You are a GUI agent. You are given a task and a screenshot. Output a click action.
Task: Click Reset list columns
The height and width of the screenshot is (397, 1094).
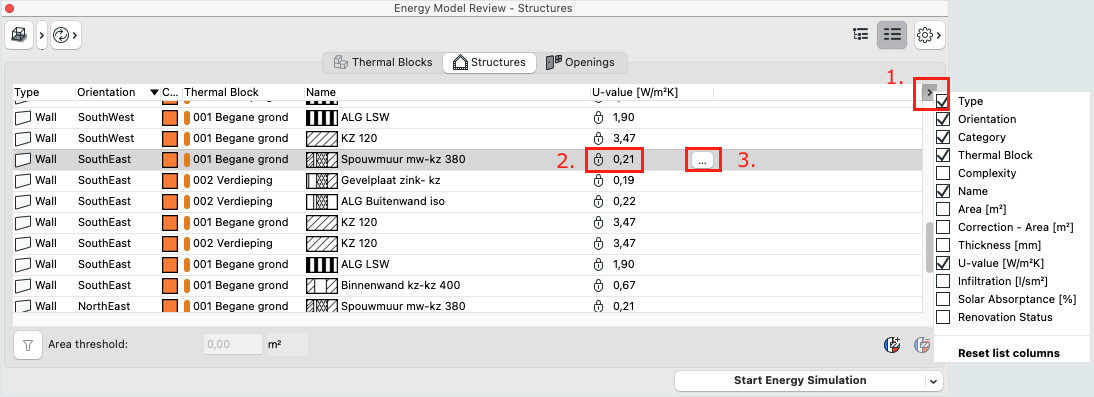[1008, 353]
